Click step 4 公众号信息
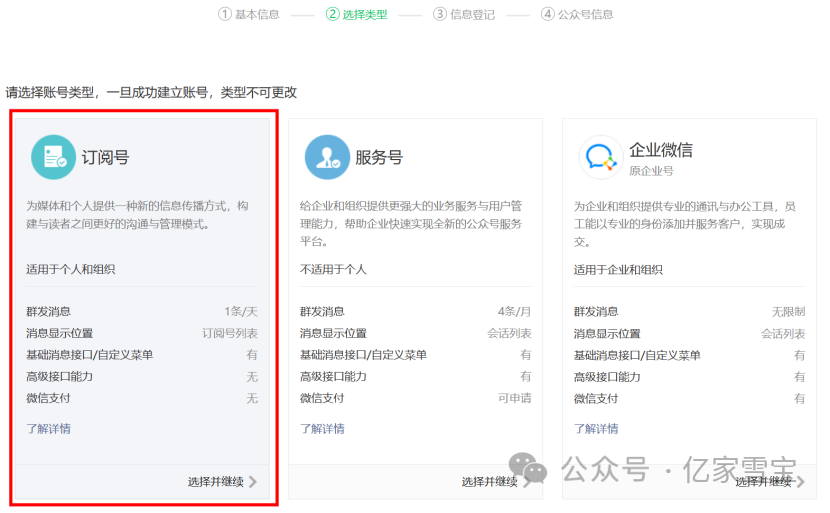The image size is (830, 513). click(x=577, y=14)
